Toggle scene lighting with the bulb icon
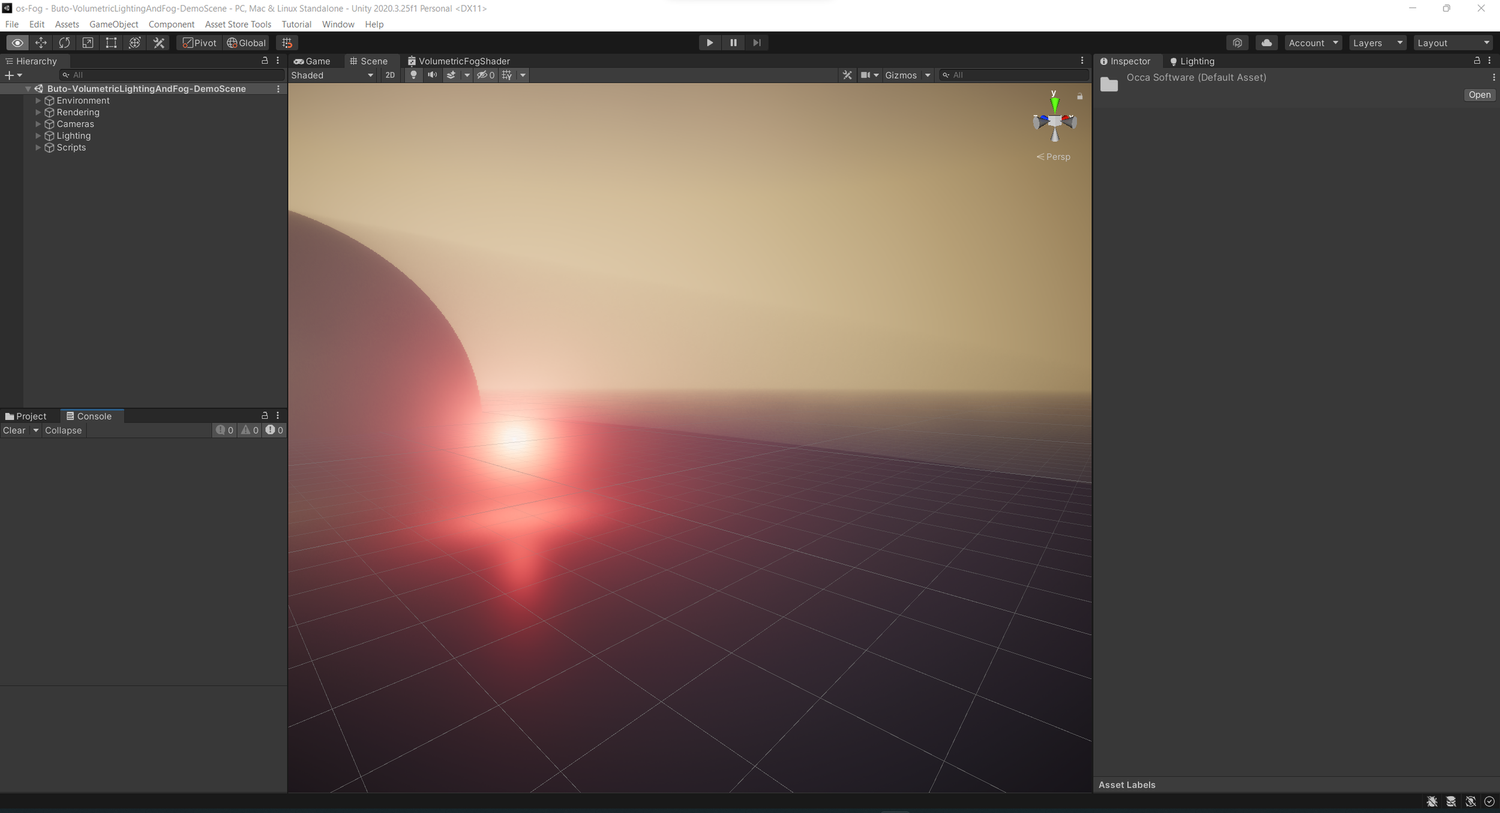The width and height of the screenshot is (1500, 813). coord(413,75)
